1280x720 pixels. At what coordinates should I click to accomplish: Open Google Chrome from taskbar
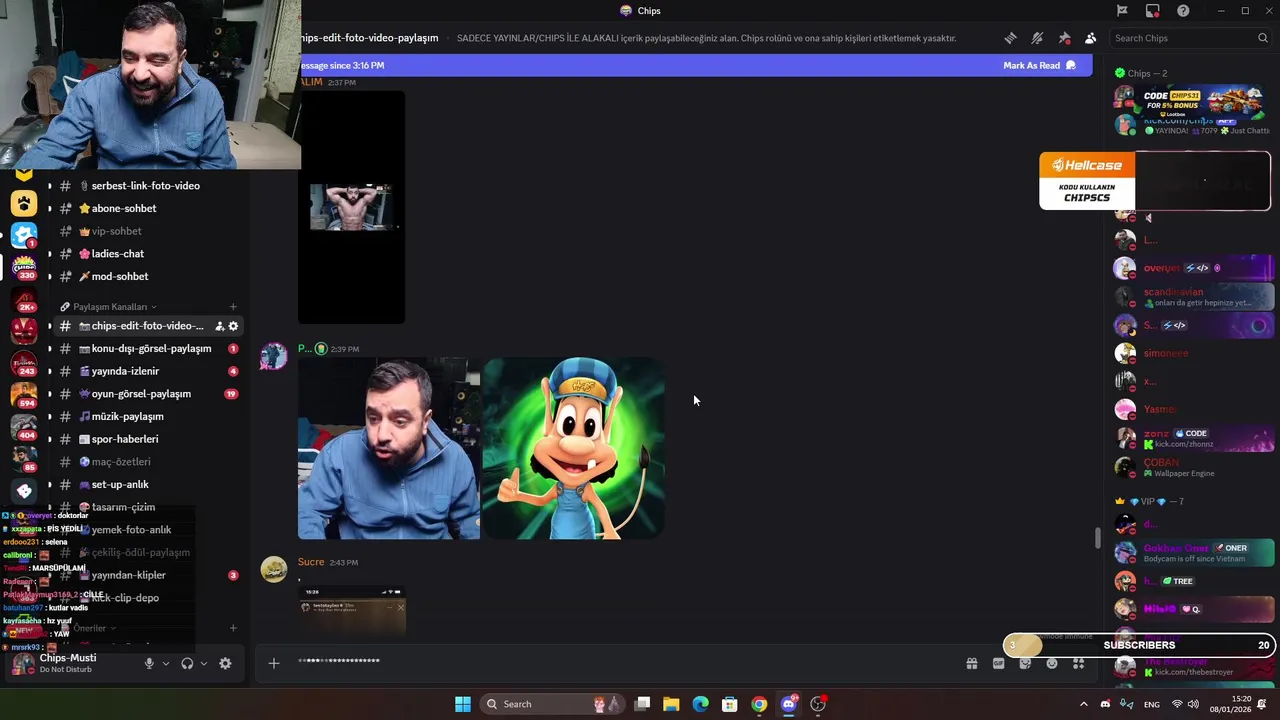[x=759, y=704]
